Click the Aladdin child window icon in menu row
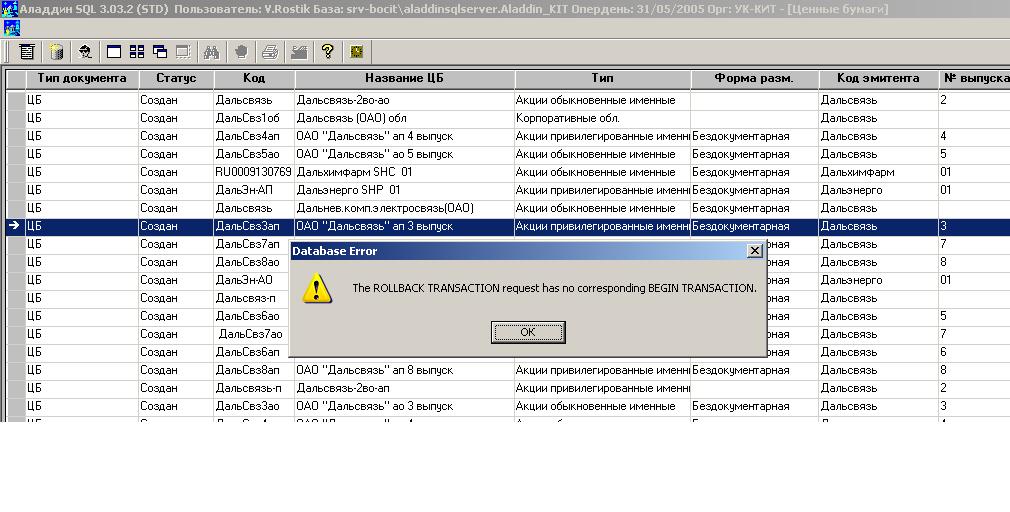 (12, 28)
